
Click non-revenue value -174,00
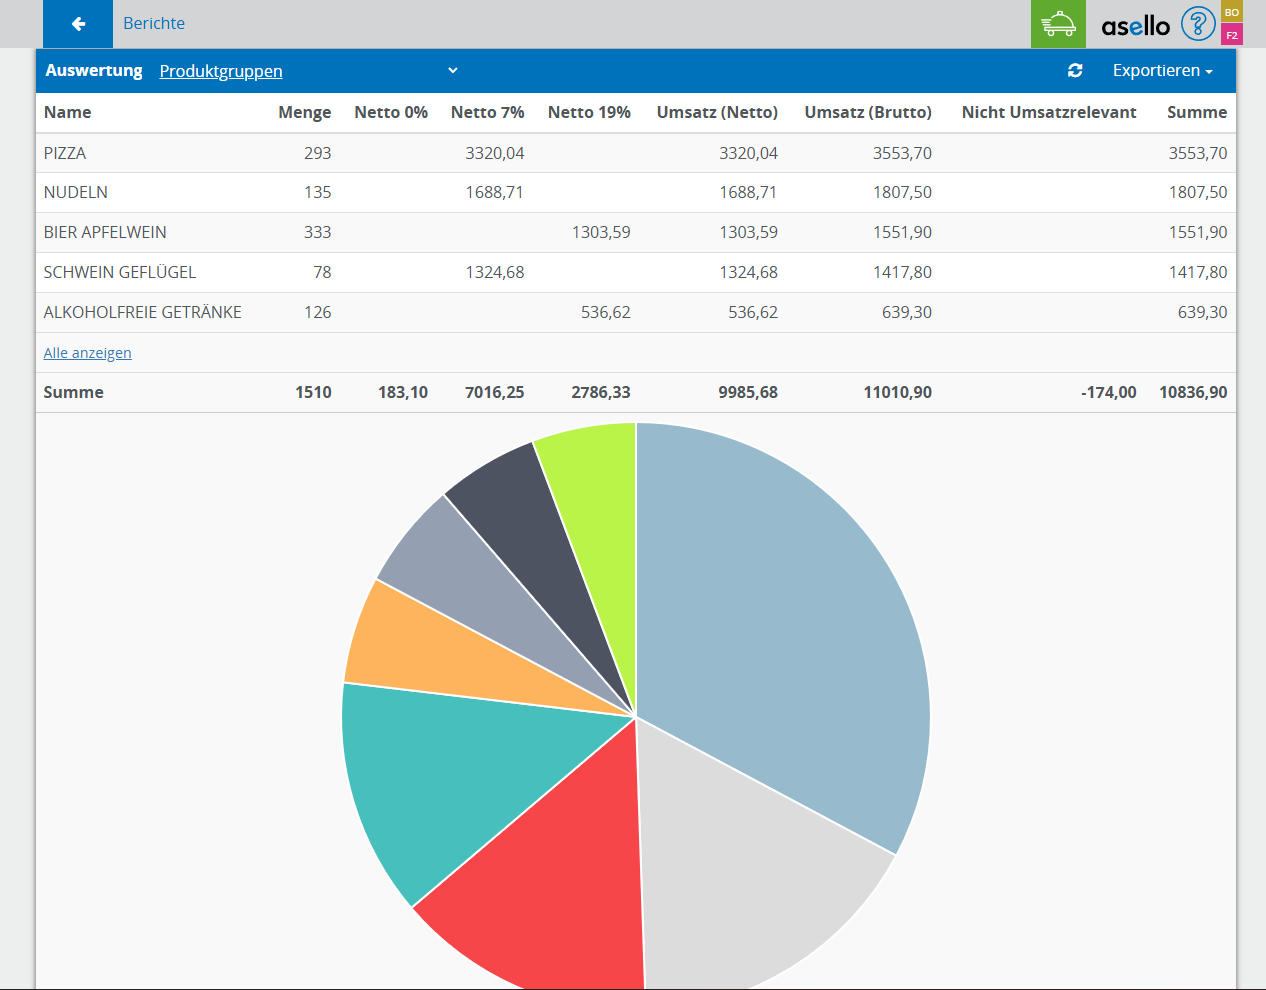pyautogui.click(x=1108, y=392)
